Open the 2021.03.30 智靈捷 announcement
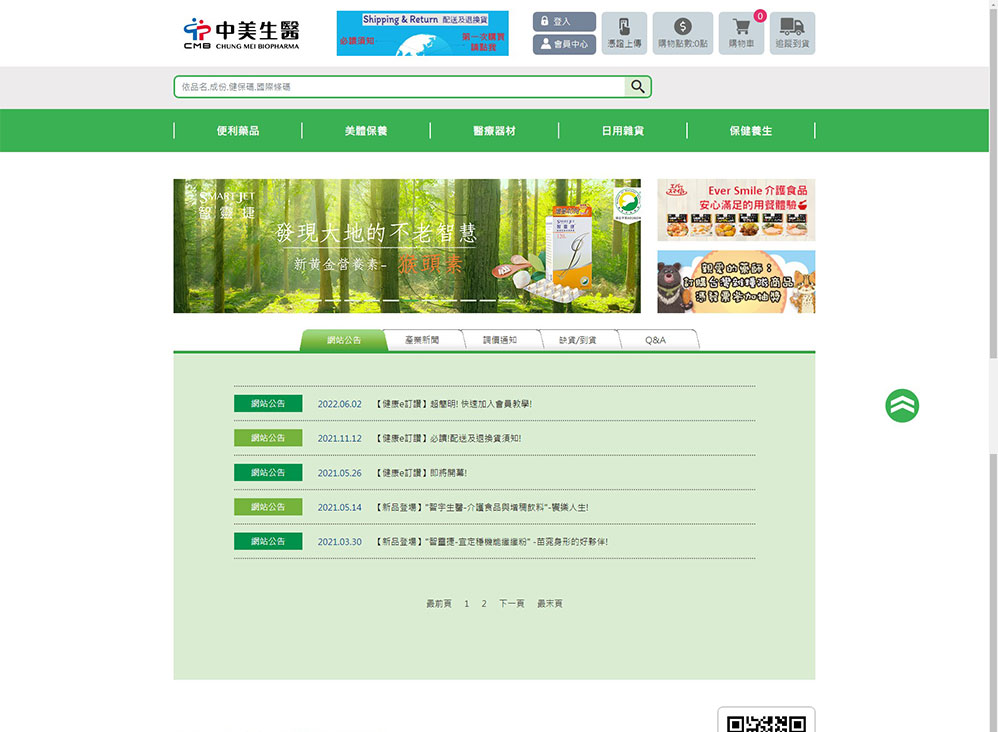 click(x=492, y=542)
